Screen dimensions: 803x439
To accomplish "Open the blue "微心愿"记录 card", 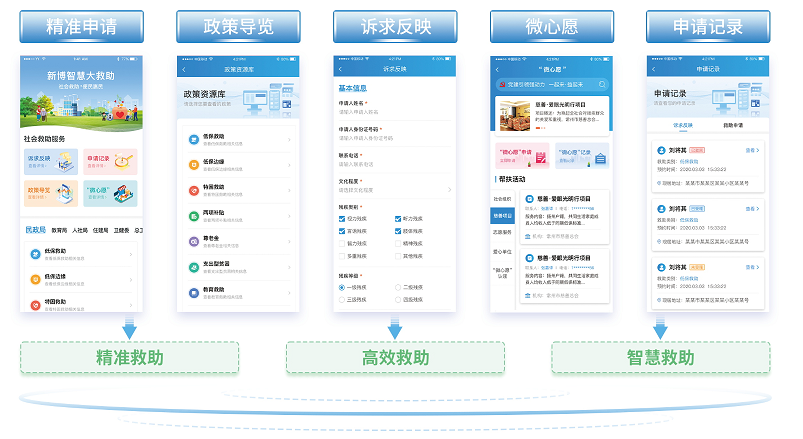I will (582, 156).
